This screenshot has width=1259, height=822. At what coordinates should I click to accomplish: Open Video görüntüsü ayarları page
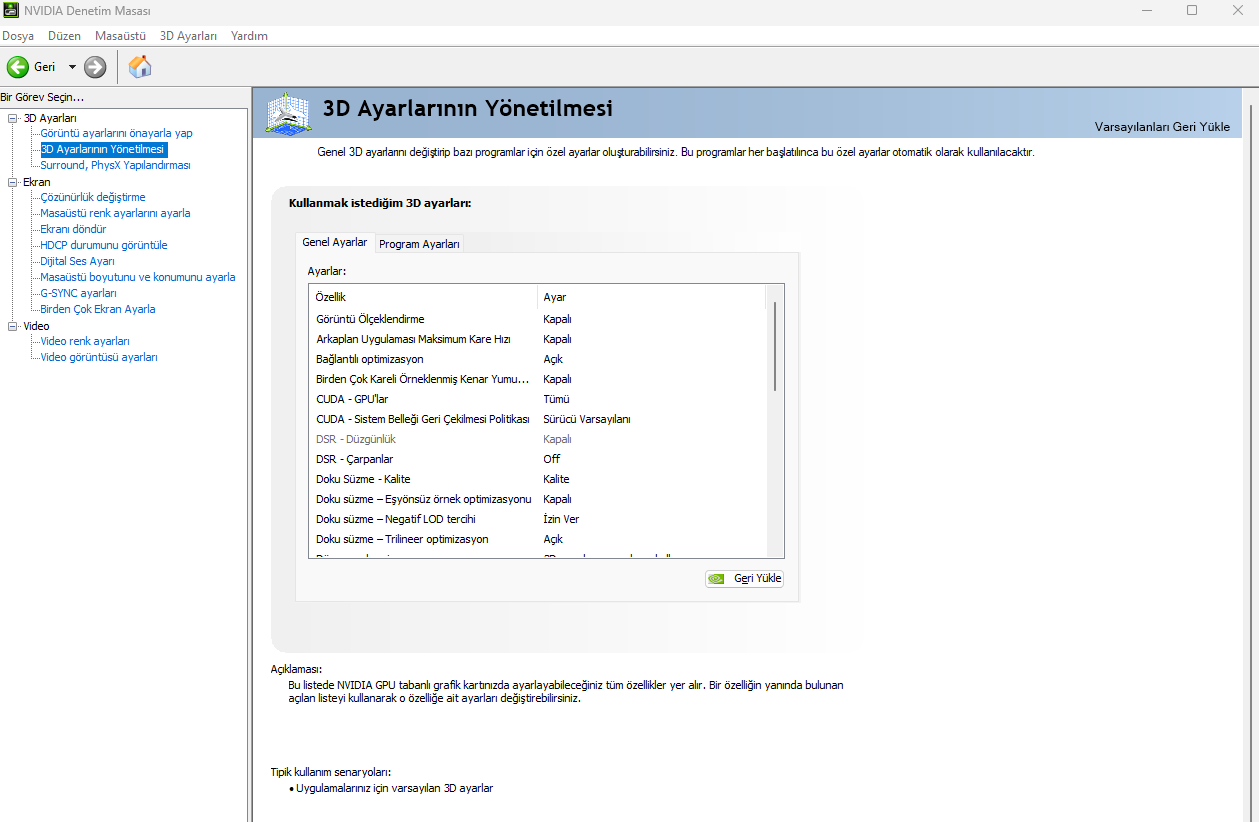tap(99, 357)
